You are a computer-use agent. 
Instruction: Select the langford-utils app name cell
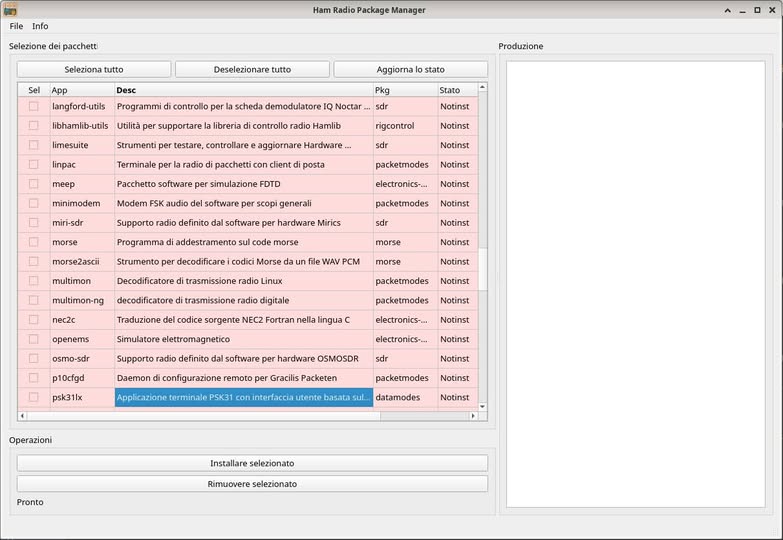point(82,106)
